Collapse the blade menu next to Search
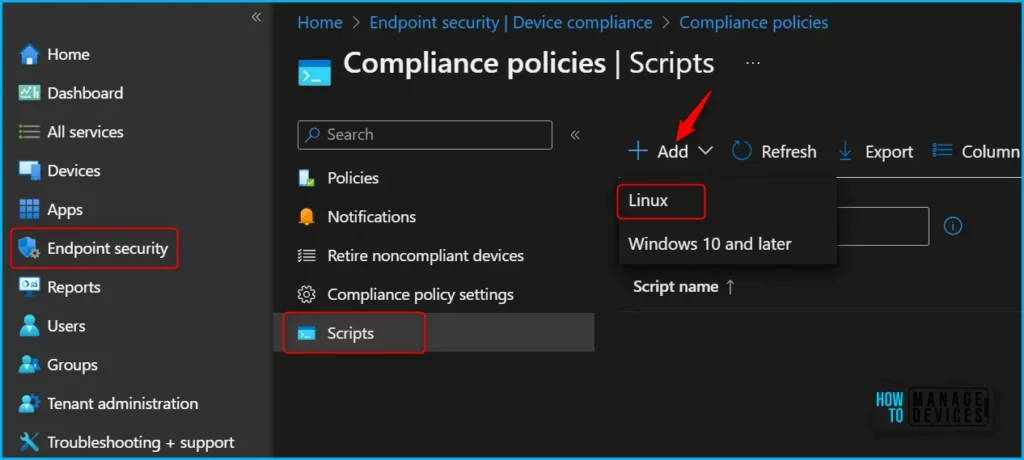The height and width of the screenshot is (460, 1024). pyautogui.click(x=575, y=135)
